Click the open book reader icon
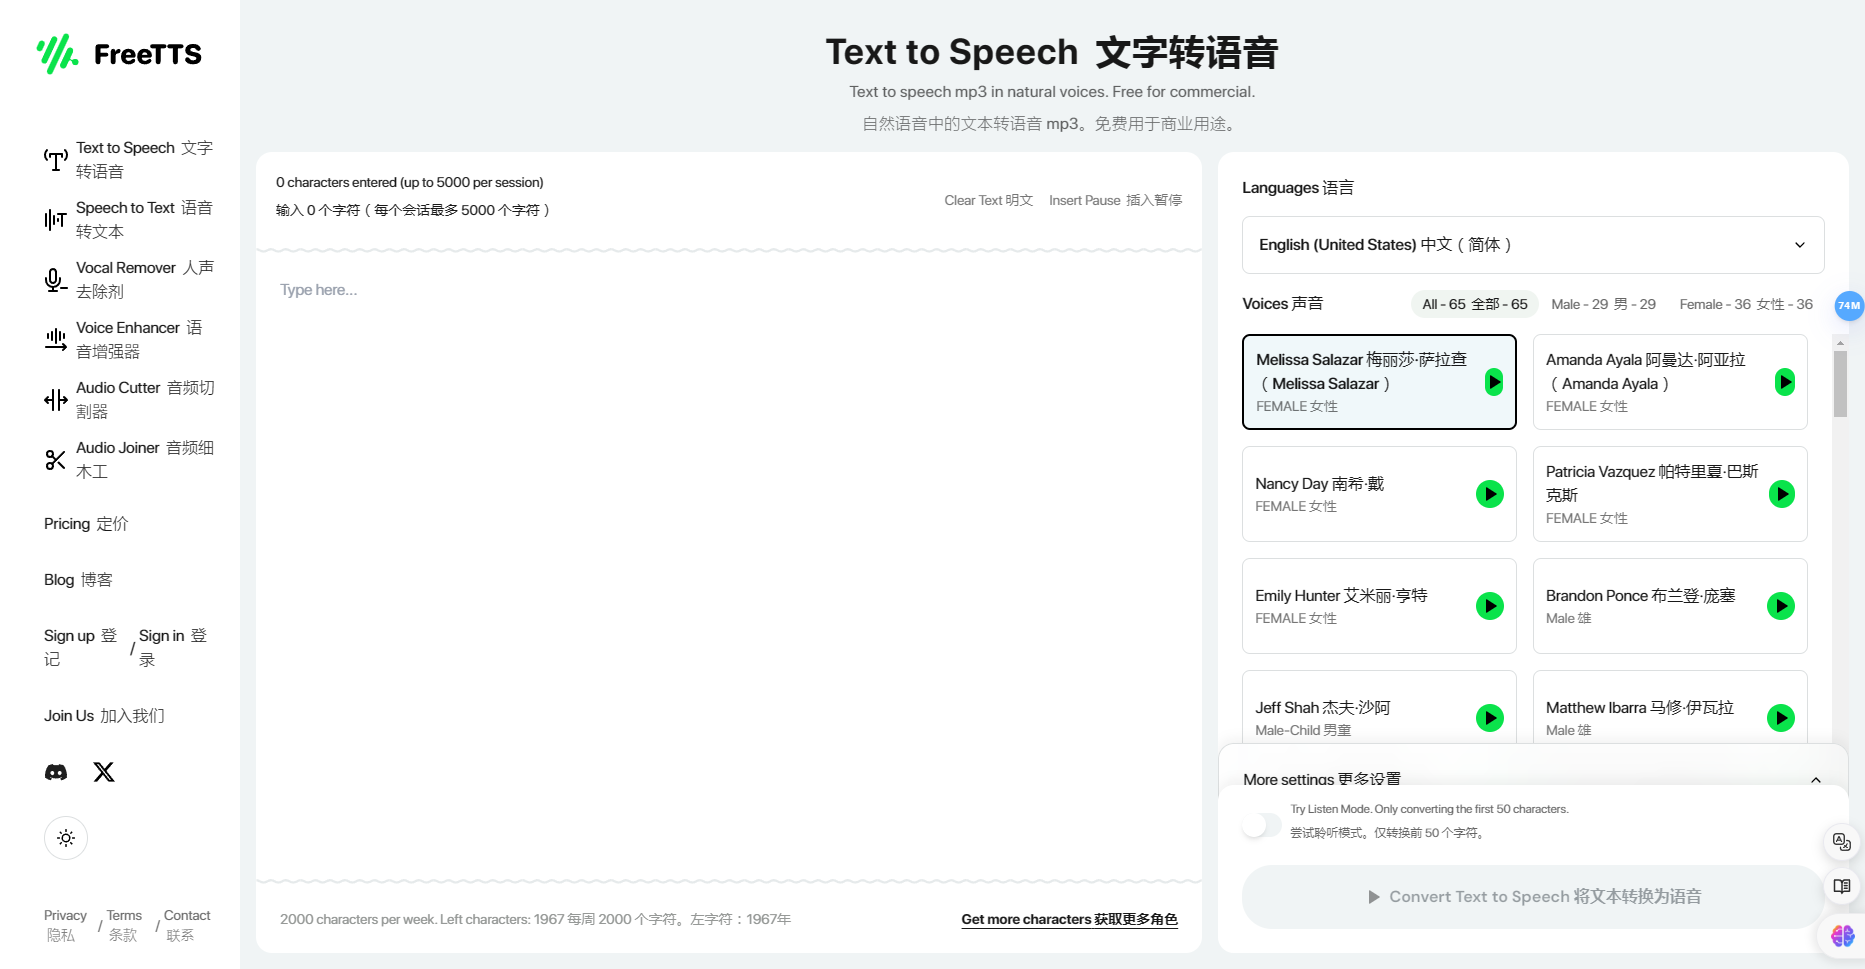Screen dimensions: 1865x969 pyautogui.click(x=1842, y=886)
